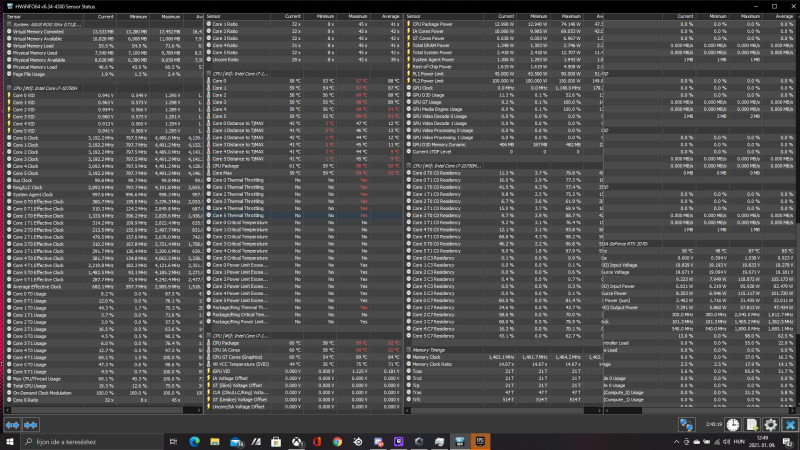Viewport: 800px width, 450px height.
Task: Click the circle icon beside Memory Clock Ratio
Action: click(409, 364)
